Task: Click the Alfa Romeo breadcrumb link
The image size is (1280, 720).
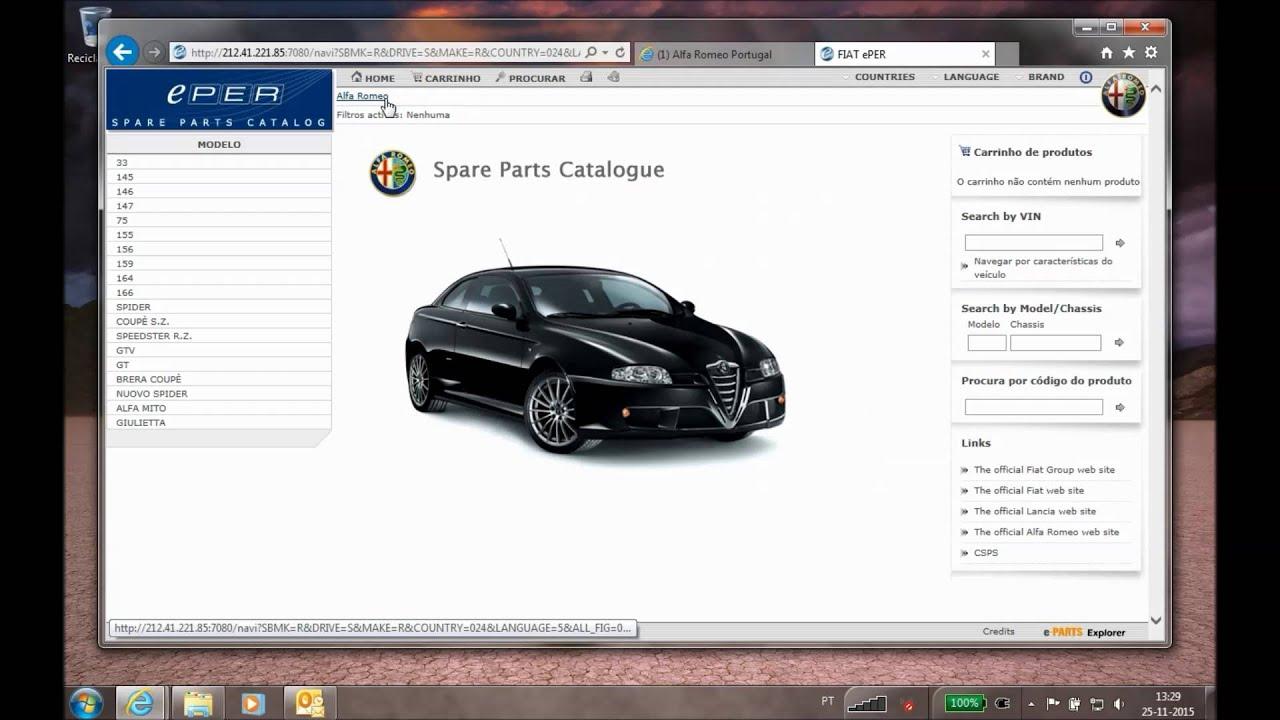Action: [x=362, y=96]
